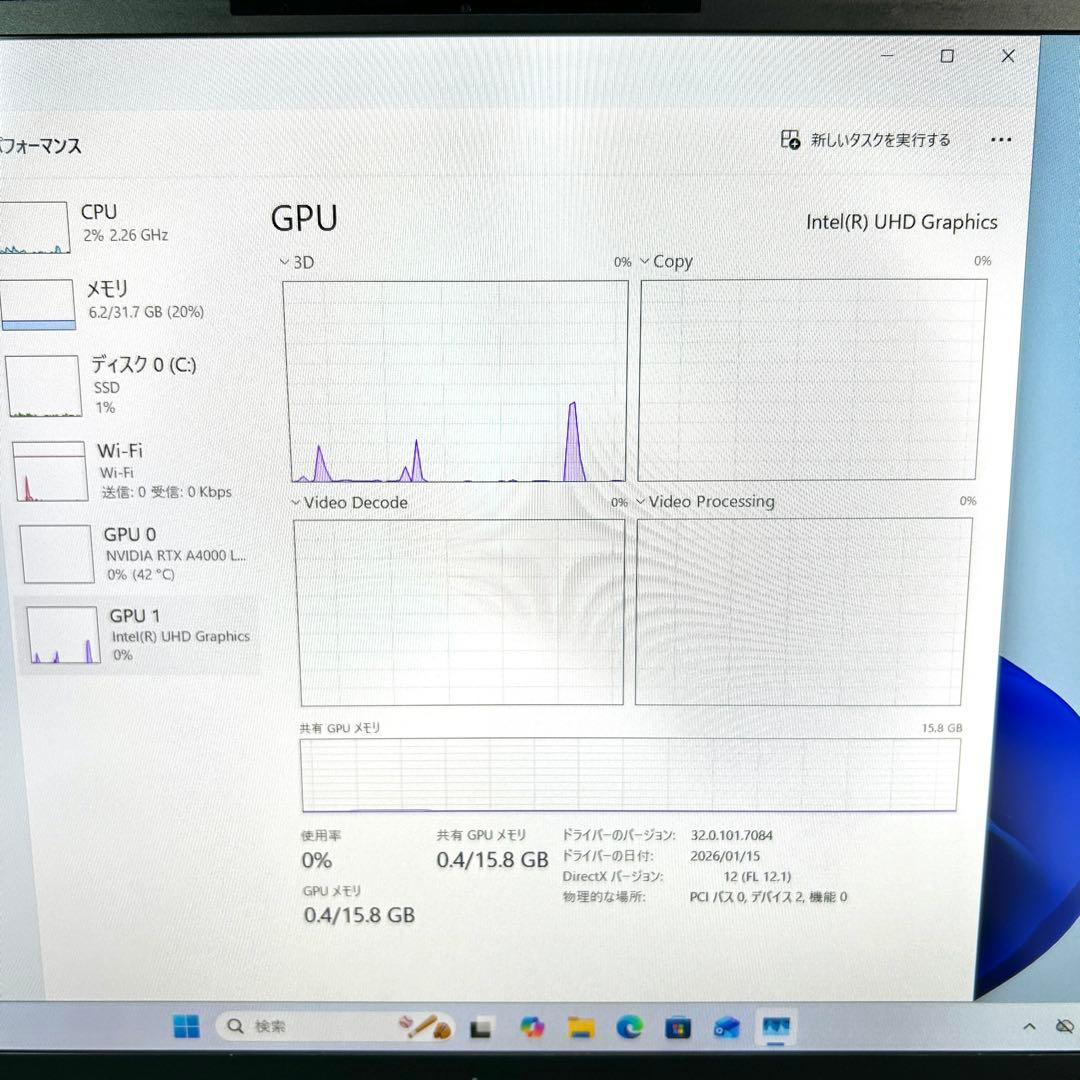
Task: Open Copilot from the taskbar
Action: (531, 1027)
